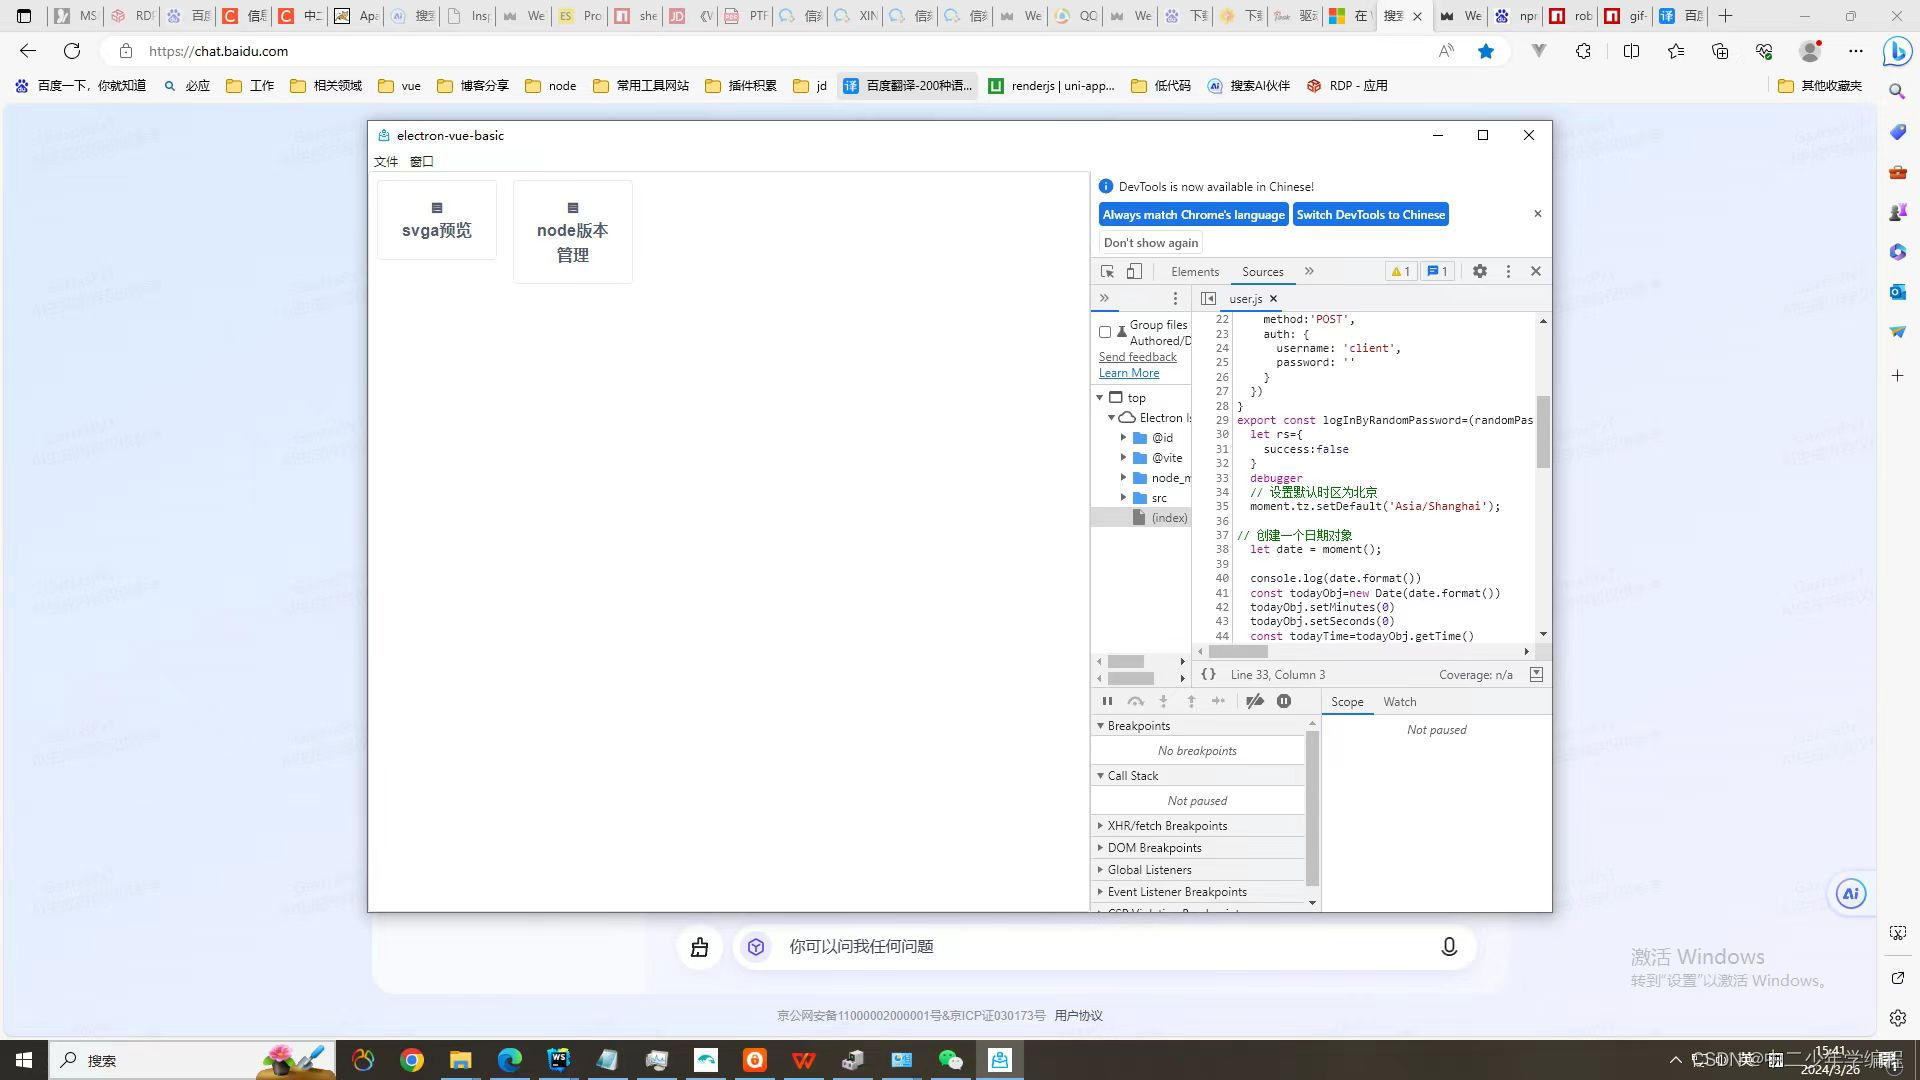Enable Group files by Authored/Deployed checkbox

coord(1105,332)
